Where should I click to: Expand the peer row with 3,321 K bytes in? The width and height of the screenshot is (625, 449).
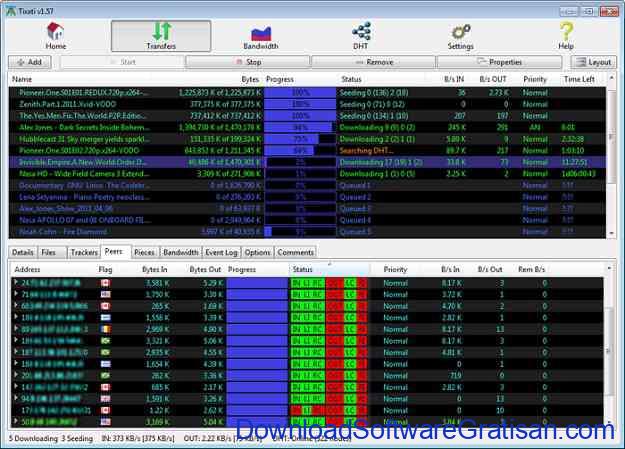[x=16, y=340]
